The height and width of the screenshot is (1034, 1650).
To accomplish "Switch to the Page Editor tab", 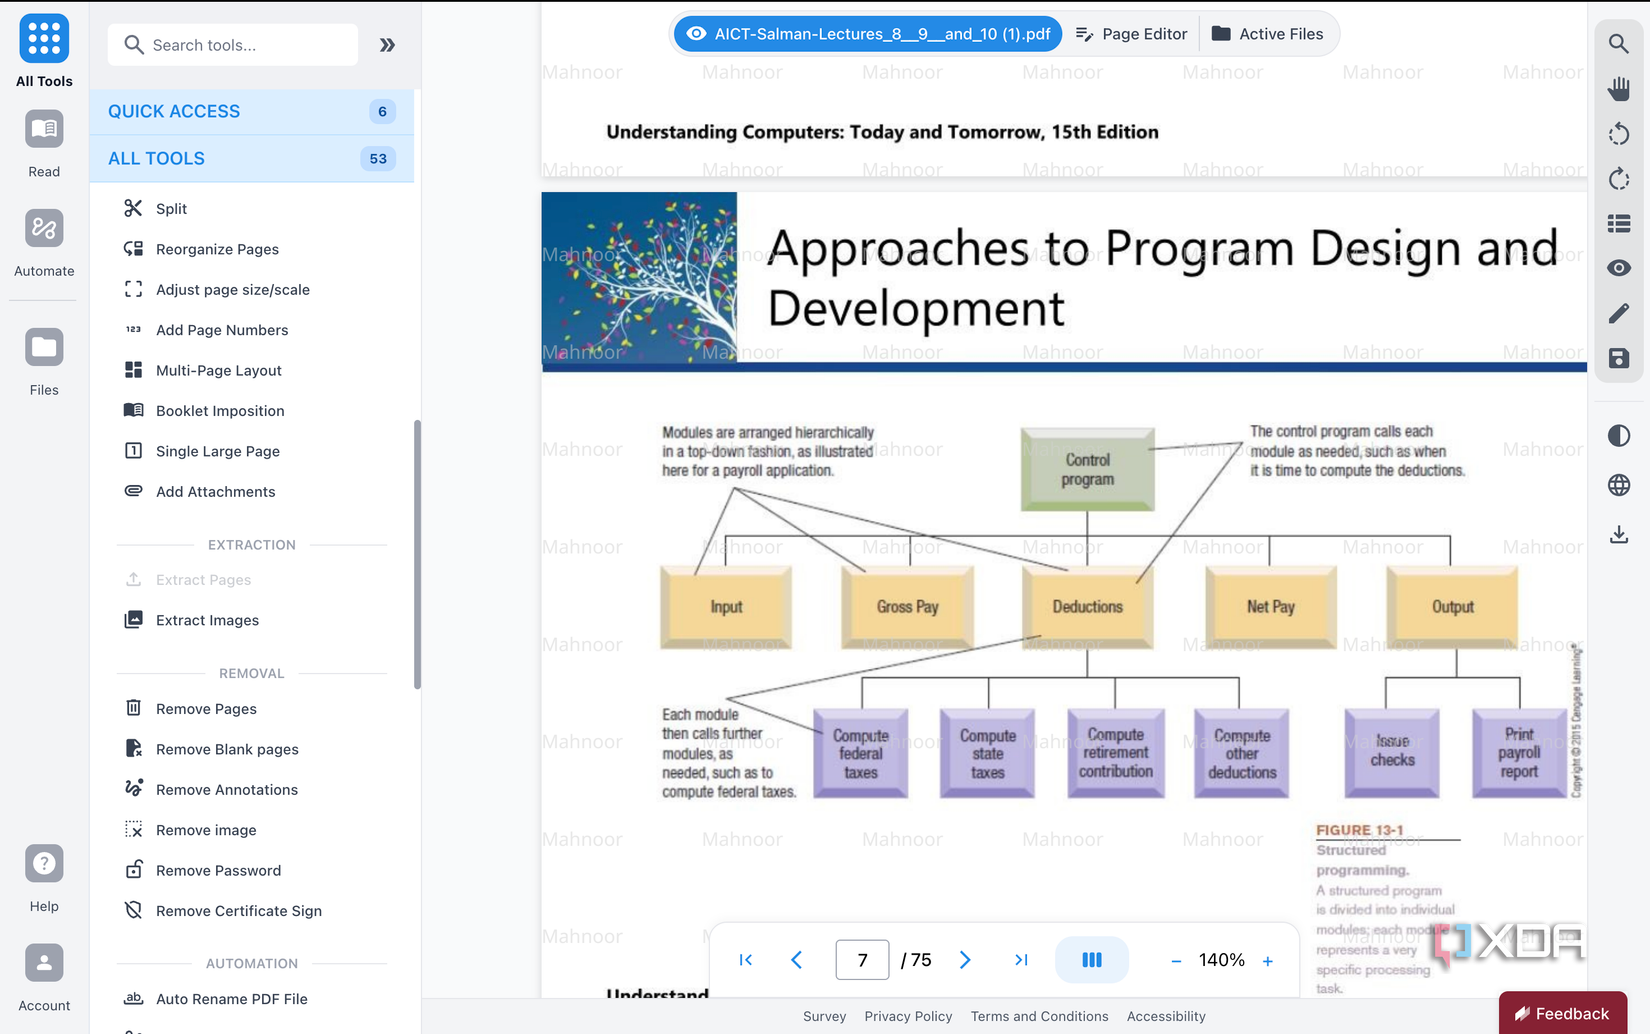I will point(1131,34).
